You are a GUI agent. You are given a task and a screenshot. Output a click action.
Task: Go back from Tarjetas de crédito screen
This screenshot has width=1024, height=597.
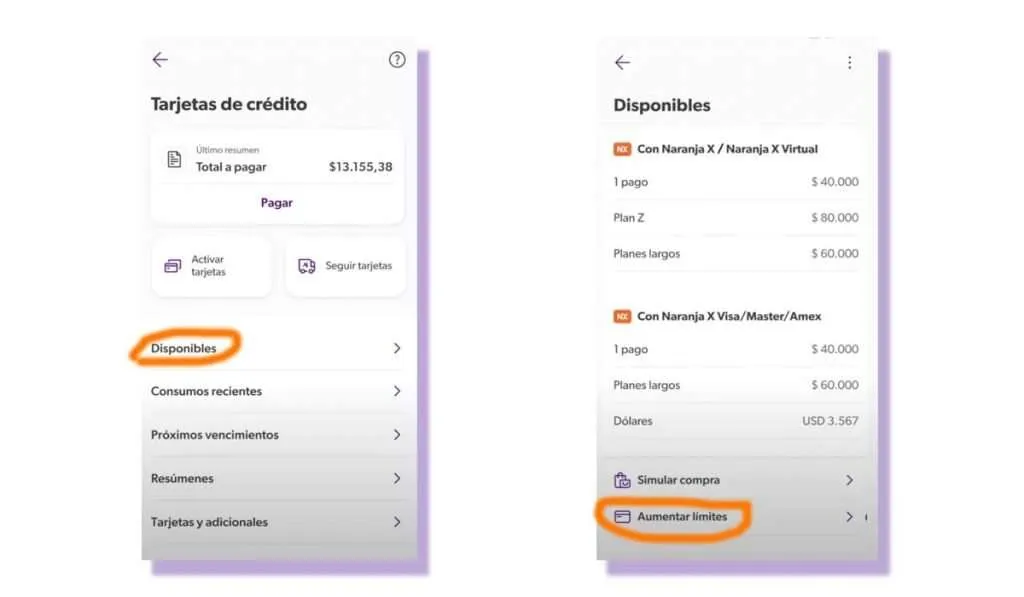[160, 60]
